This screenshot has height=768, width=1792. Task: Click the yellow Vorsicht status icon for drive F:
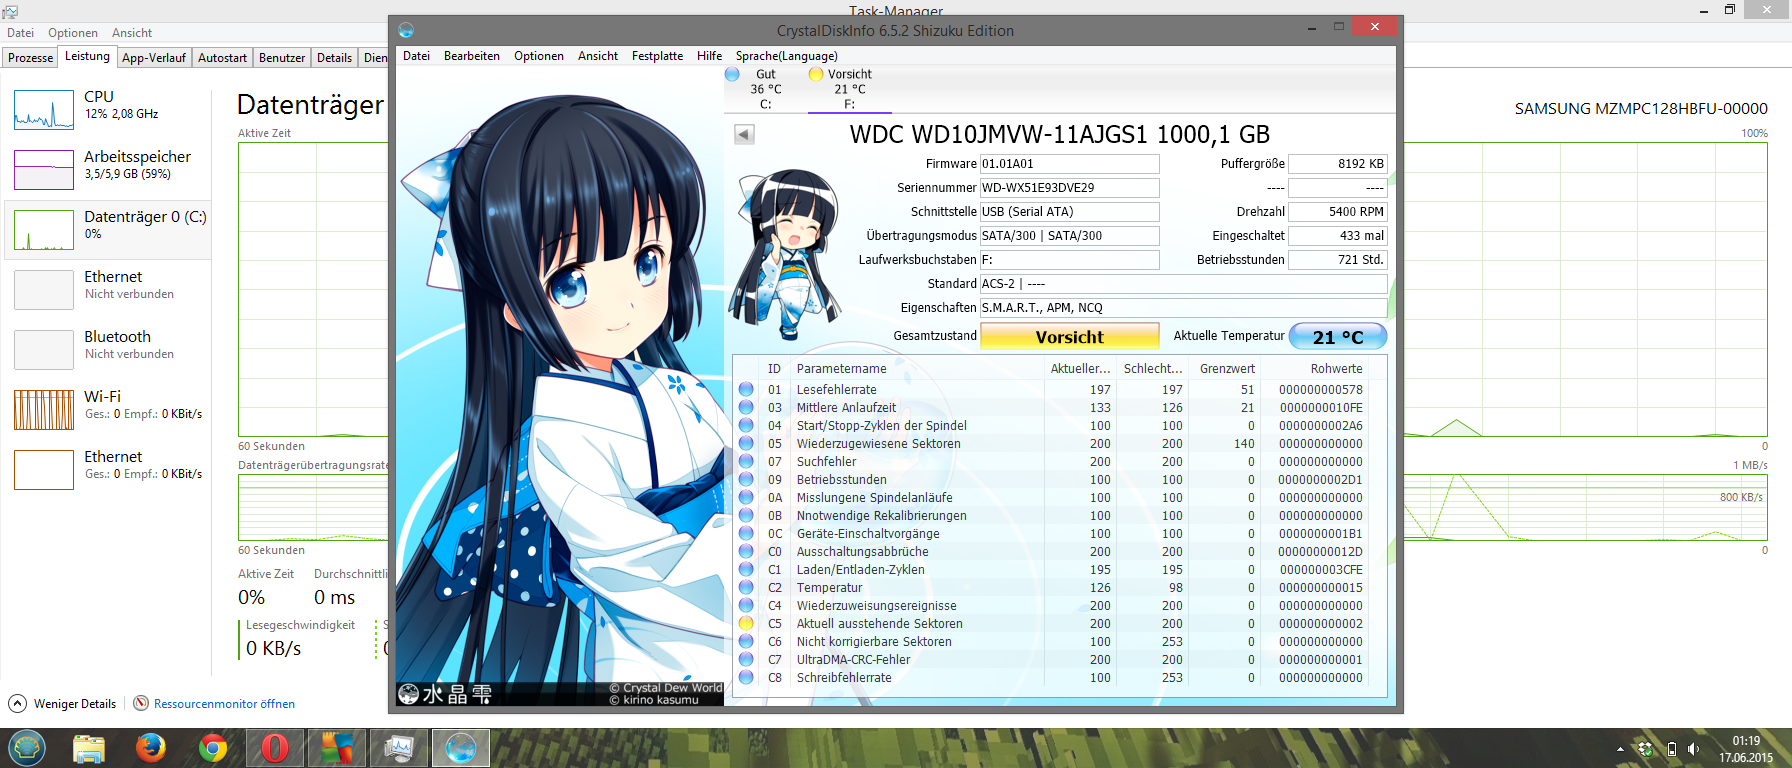[816, 74]
